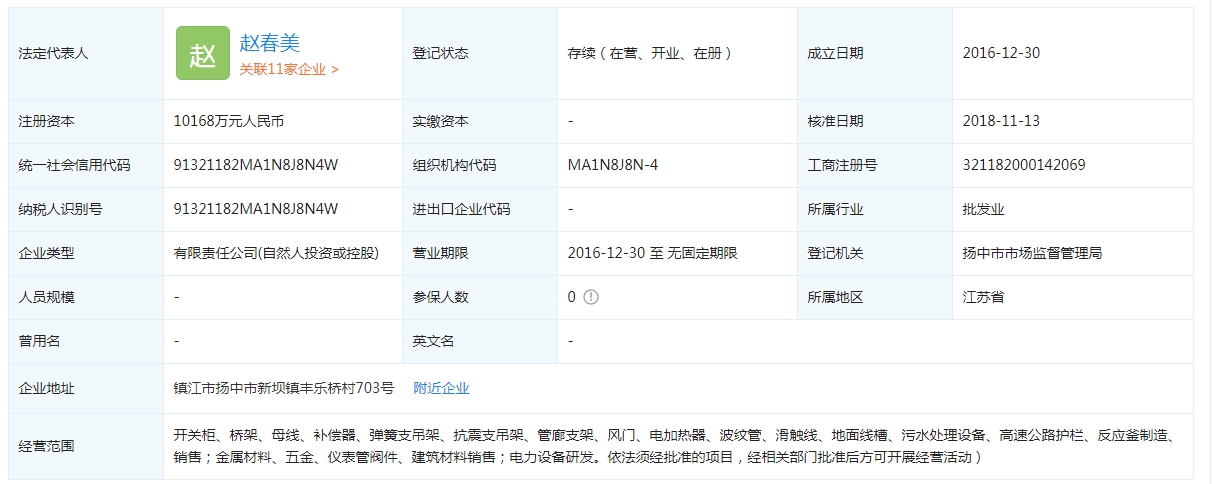The width and height of the screenshot is (1212, 484).
Task: Open legal representative 赵春美 profile link
Action: [x=270, y=43]
